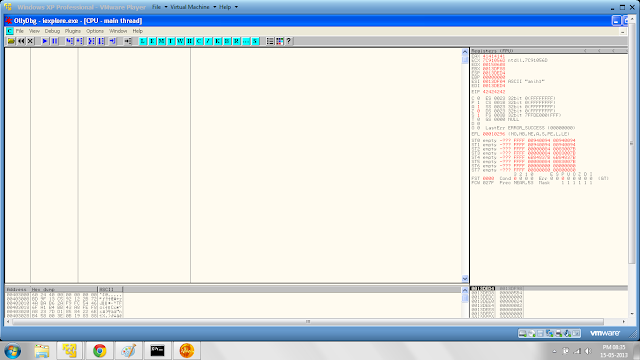
Task: Click the orange round taskbar app icon
Action: 187,351
